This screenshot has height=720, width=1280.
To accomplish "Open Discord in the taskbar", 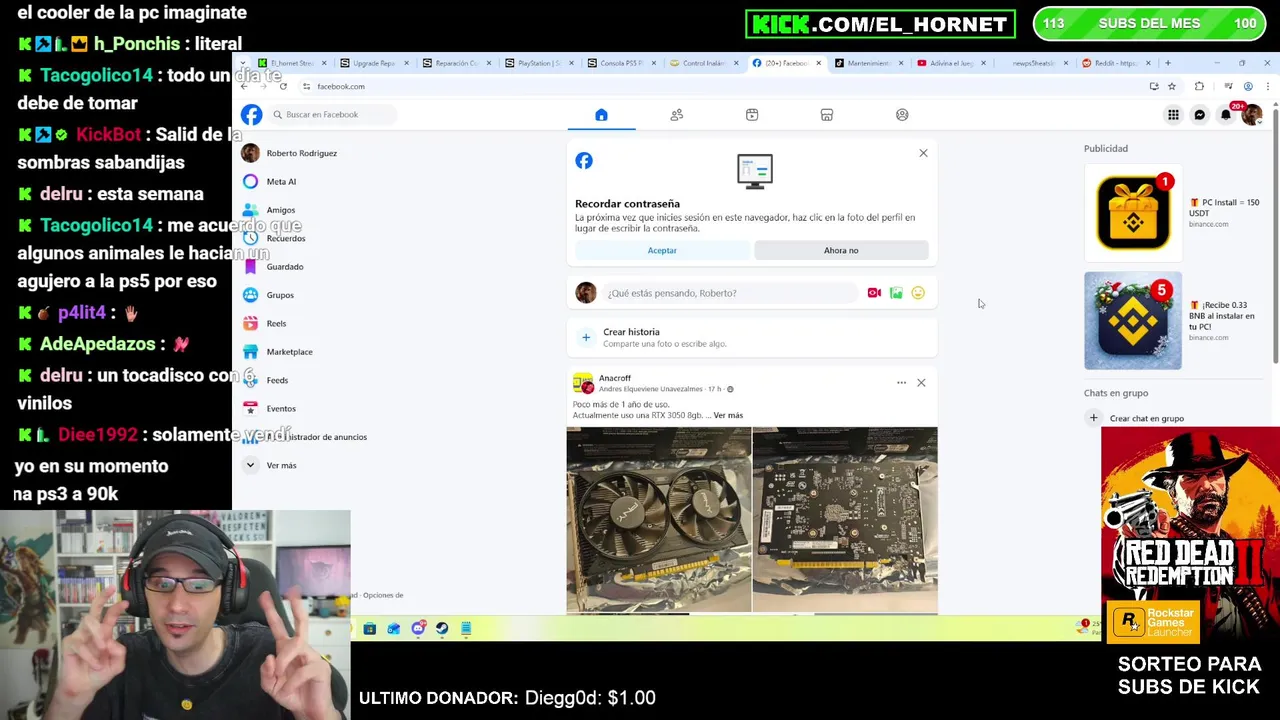I will [418, 629].
